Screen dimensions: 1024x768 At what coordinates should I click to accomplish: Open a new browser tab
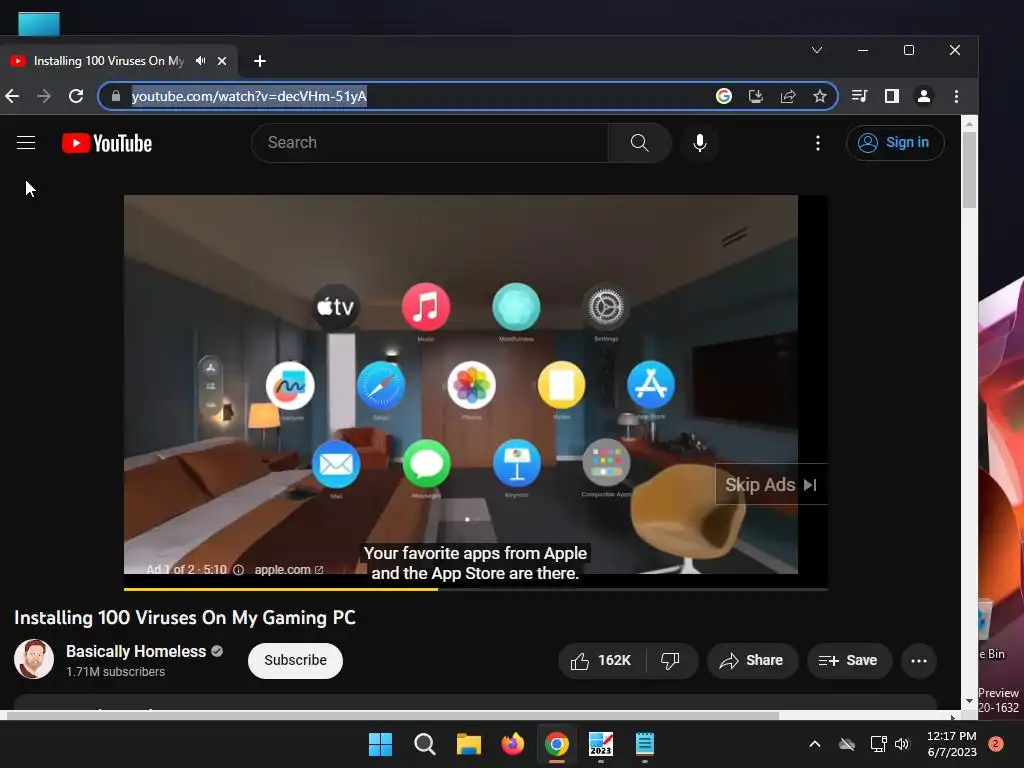(x=260, y=61)
